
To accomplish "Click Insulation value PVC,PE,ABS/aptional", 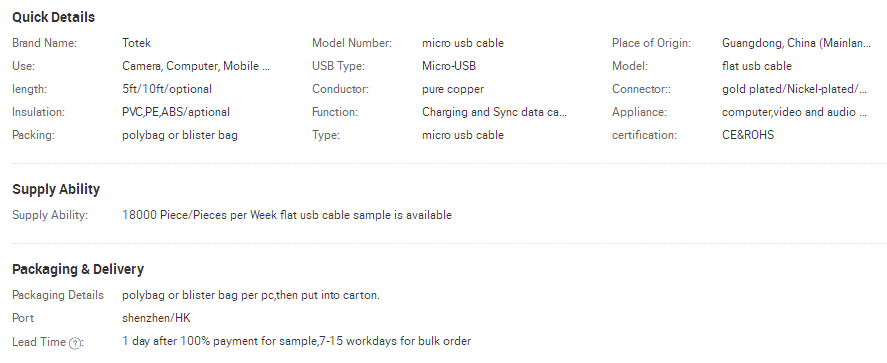I will pyautogui.click(x=176, y=112).
